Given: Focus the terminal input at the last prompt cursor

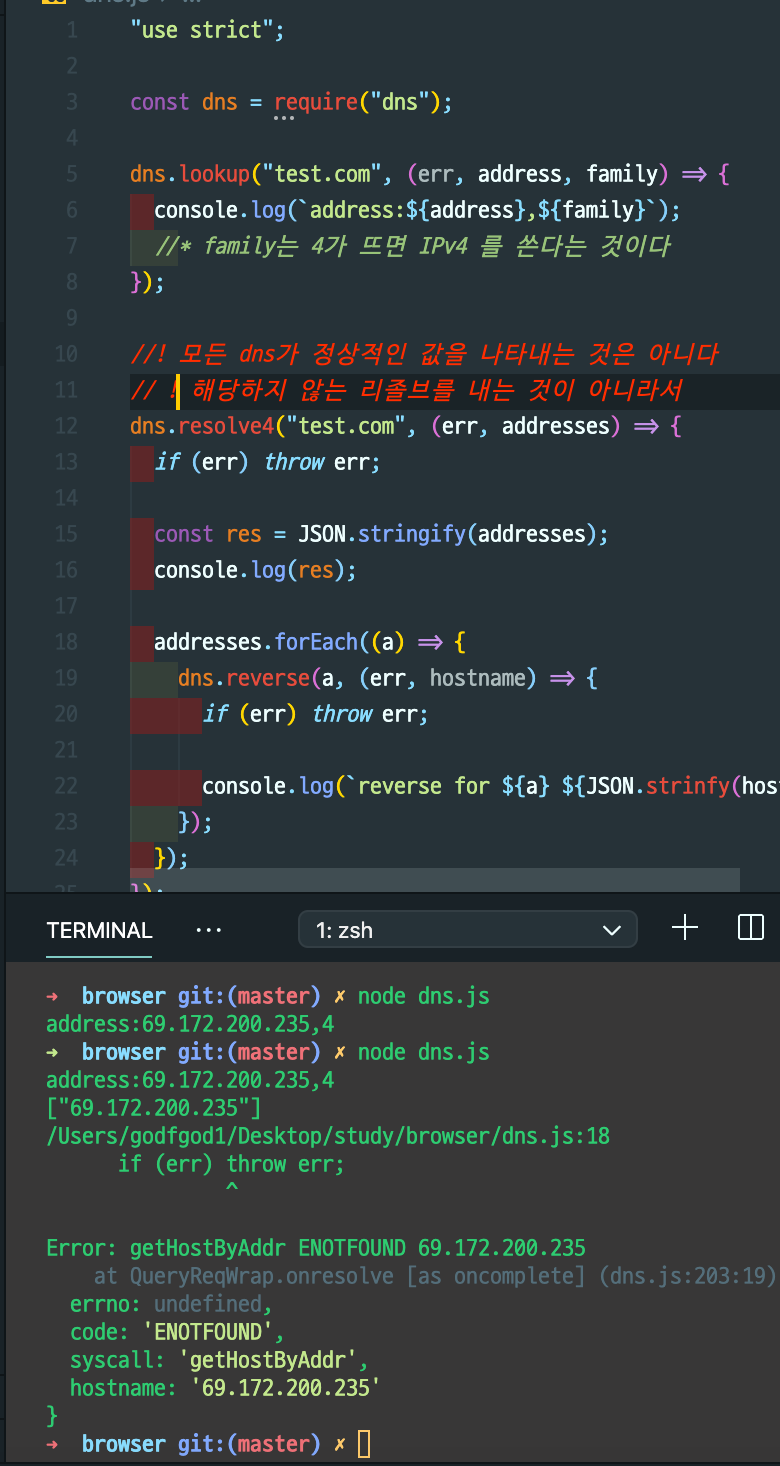Looking at the screenshot, I should pos(363,1444).
